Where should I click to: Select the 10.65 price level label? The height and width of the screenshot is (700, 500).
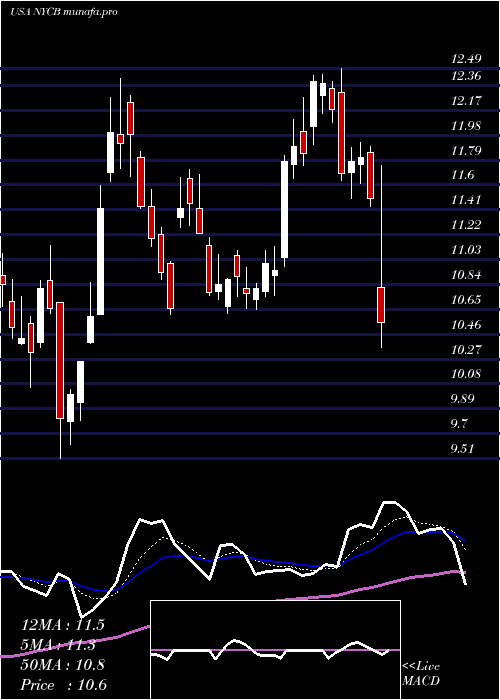466,299
